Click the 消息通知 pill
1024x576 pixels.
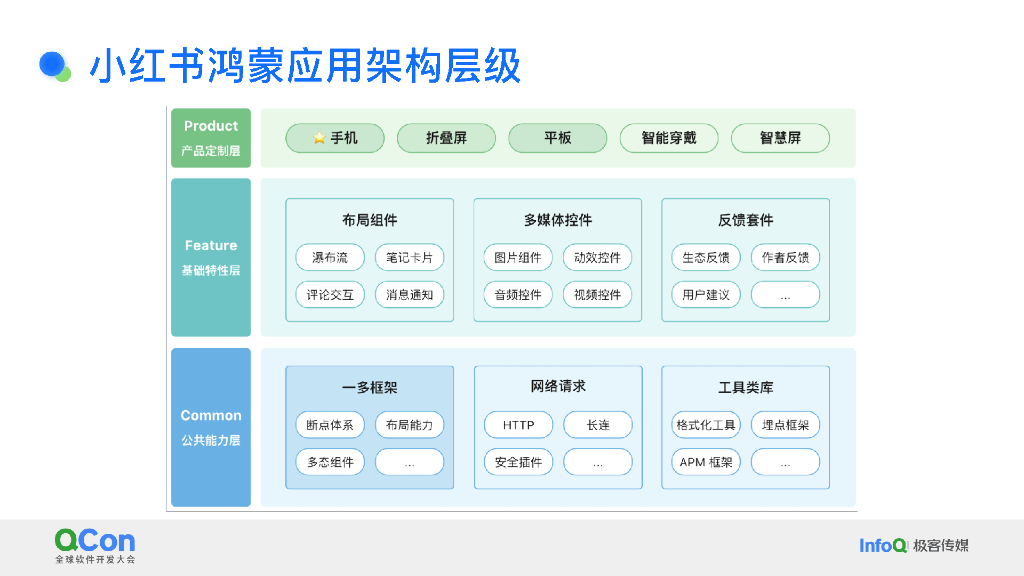(409, 295)
